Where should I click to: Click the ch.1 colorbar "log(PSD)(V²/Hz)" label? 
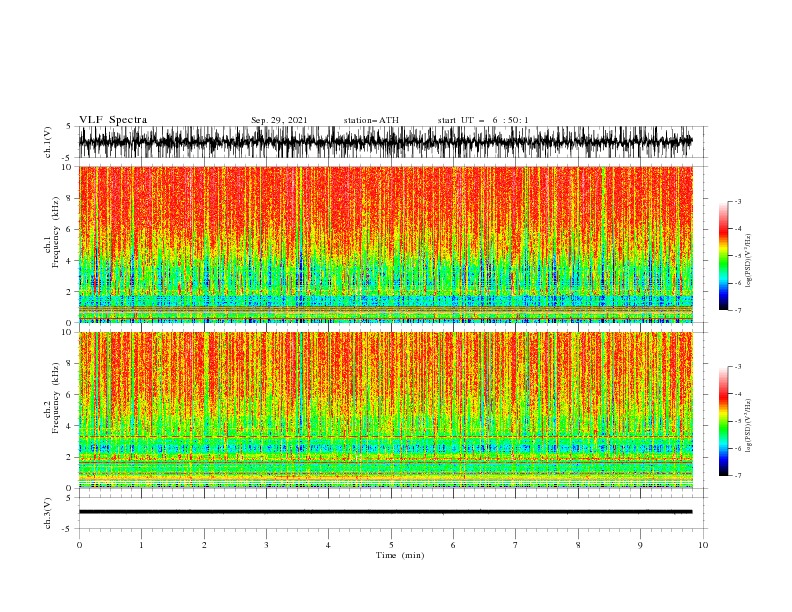pos(748,261)
